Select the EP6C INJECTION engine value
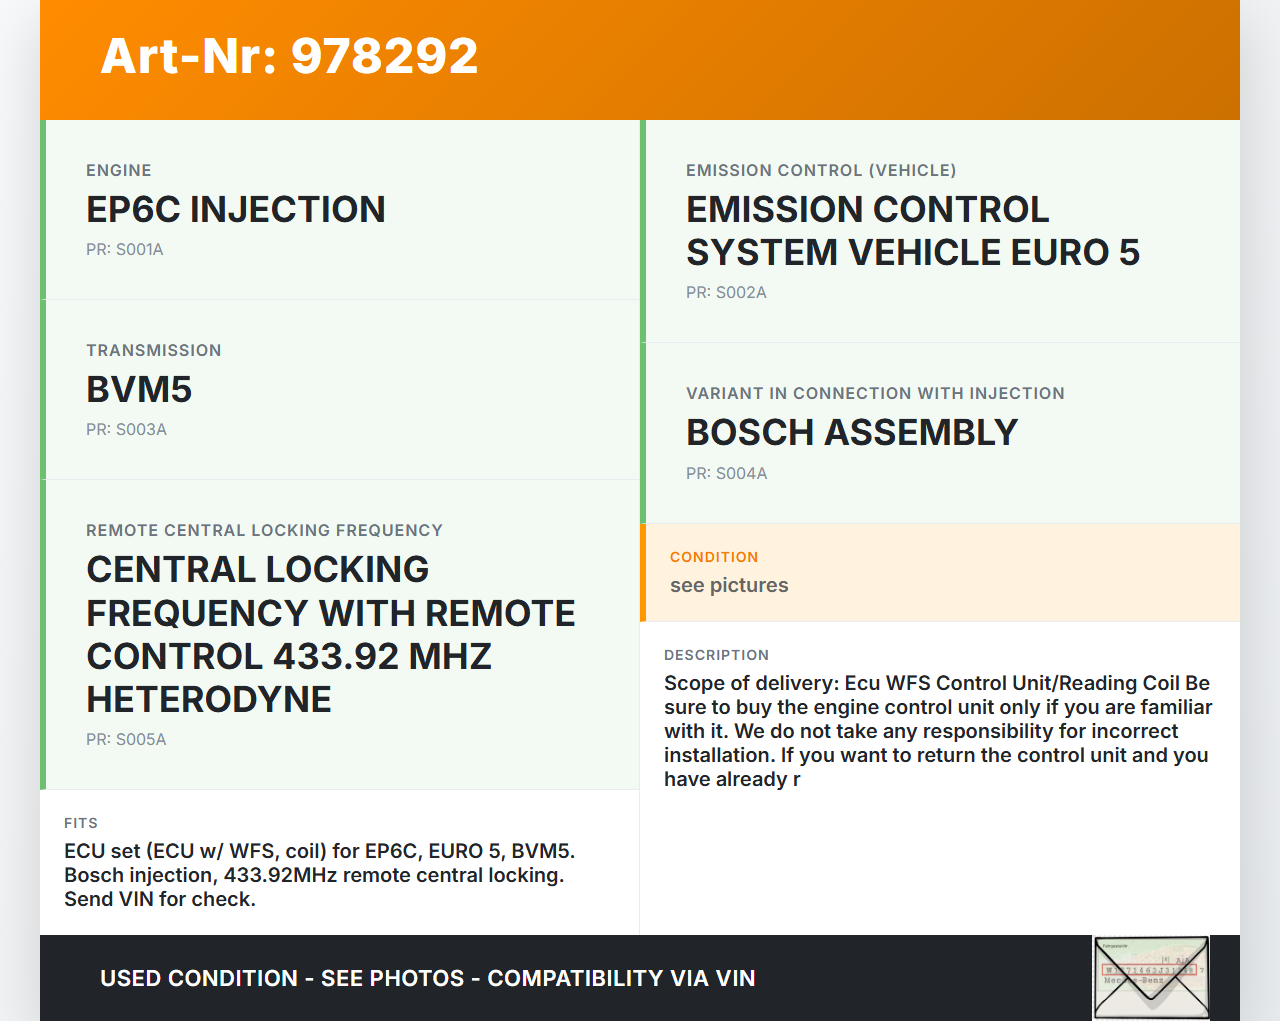 click(236, 210)
